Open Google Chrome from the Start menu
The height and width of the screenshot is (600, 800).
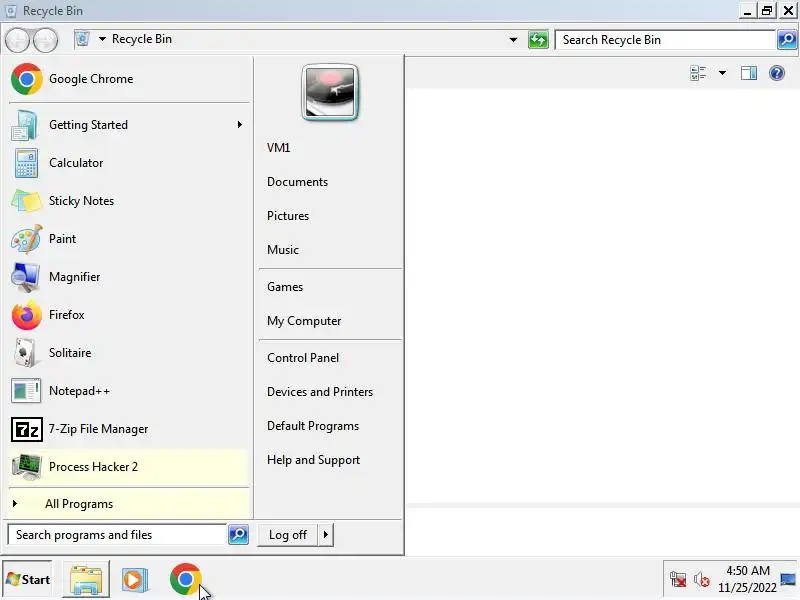tap(129, 79)
